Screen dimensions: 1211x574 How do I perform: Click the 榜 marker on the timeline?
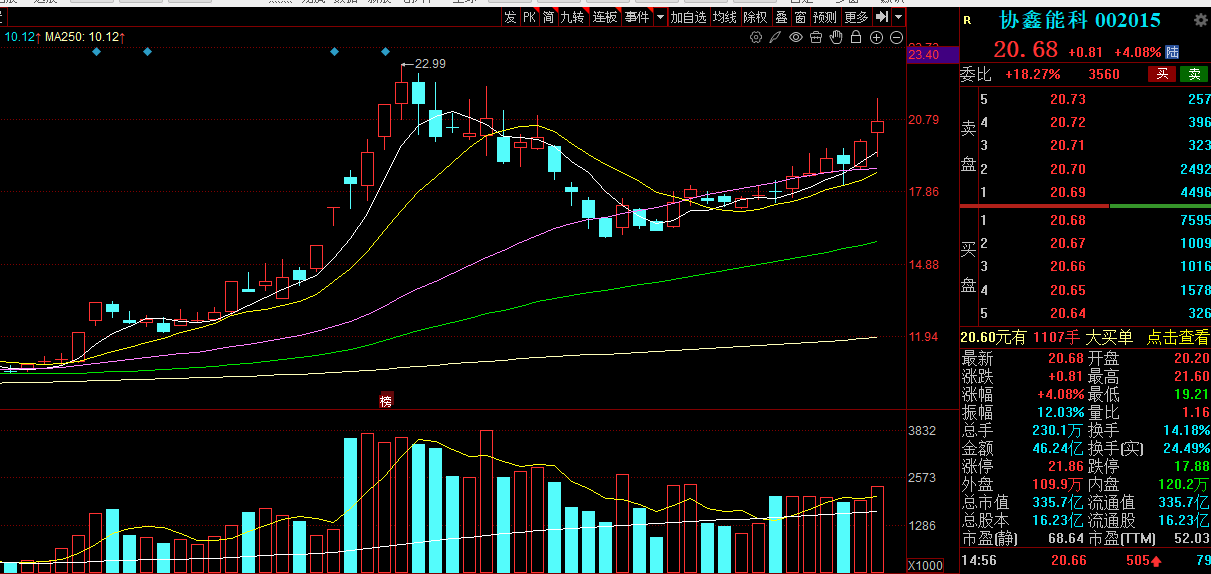click(x=386, y=401)
